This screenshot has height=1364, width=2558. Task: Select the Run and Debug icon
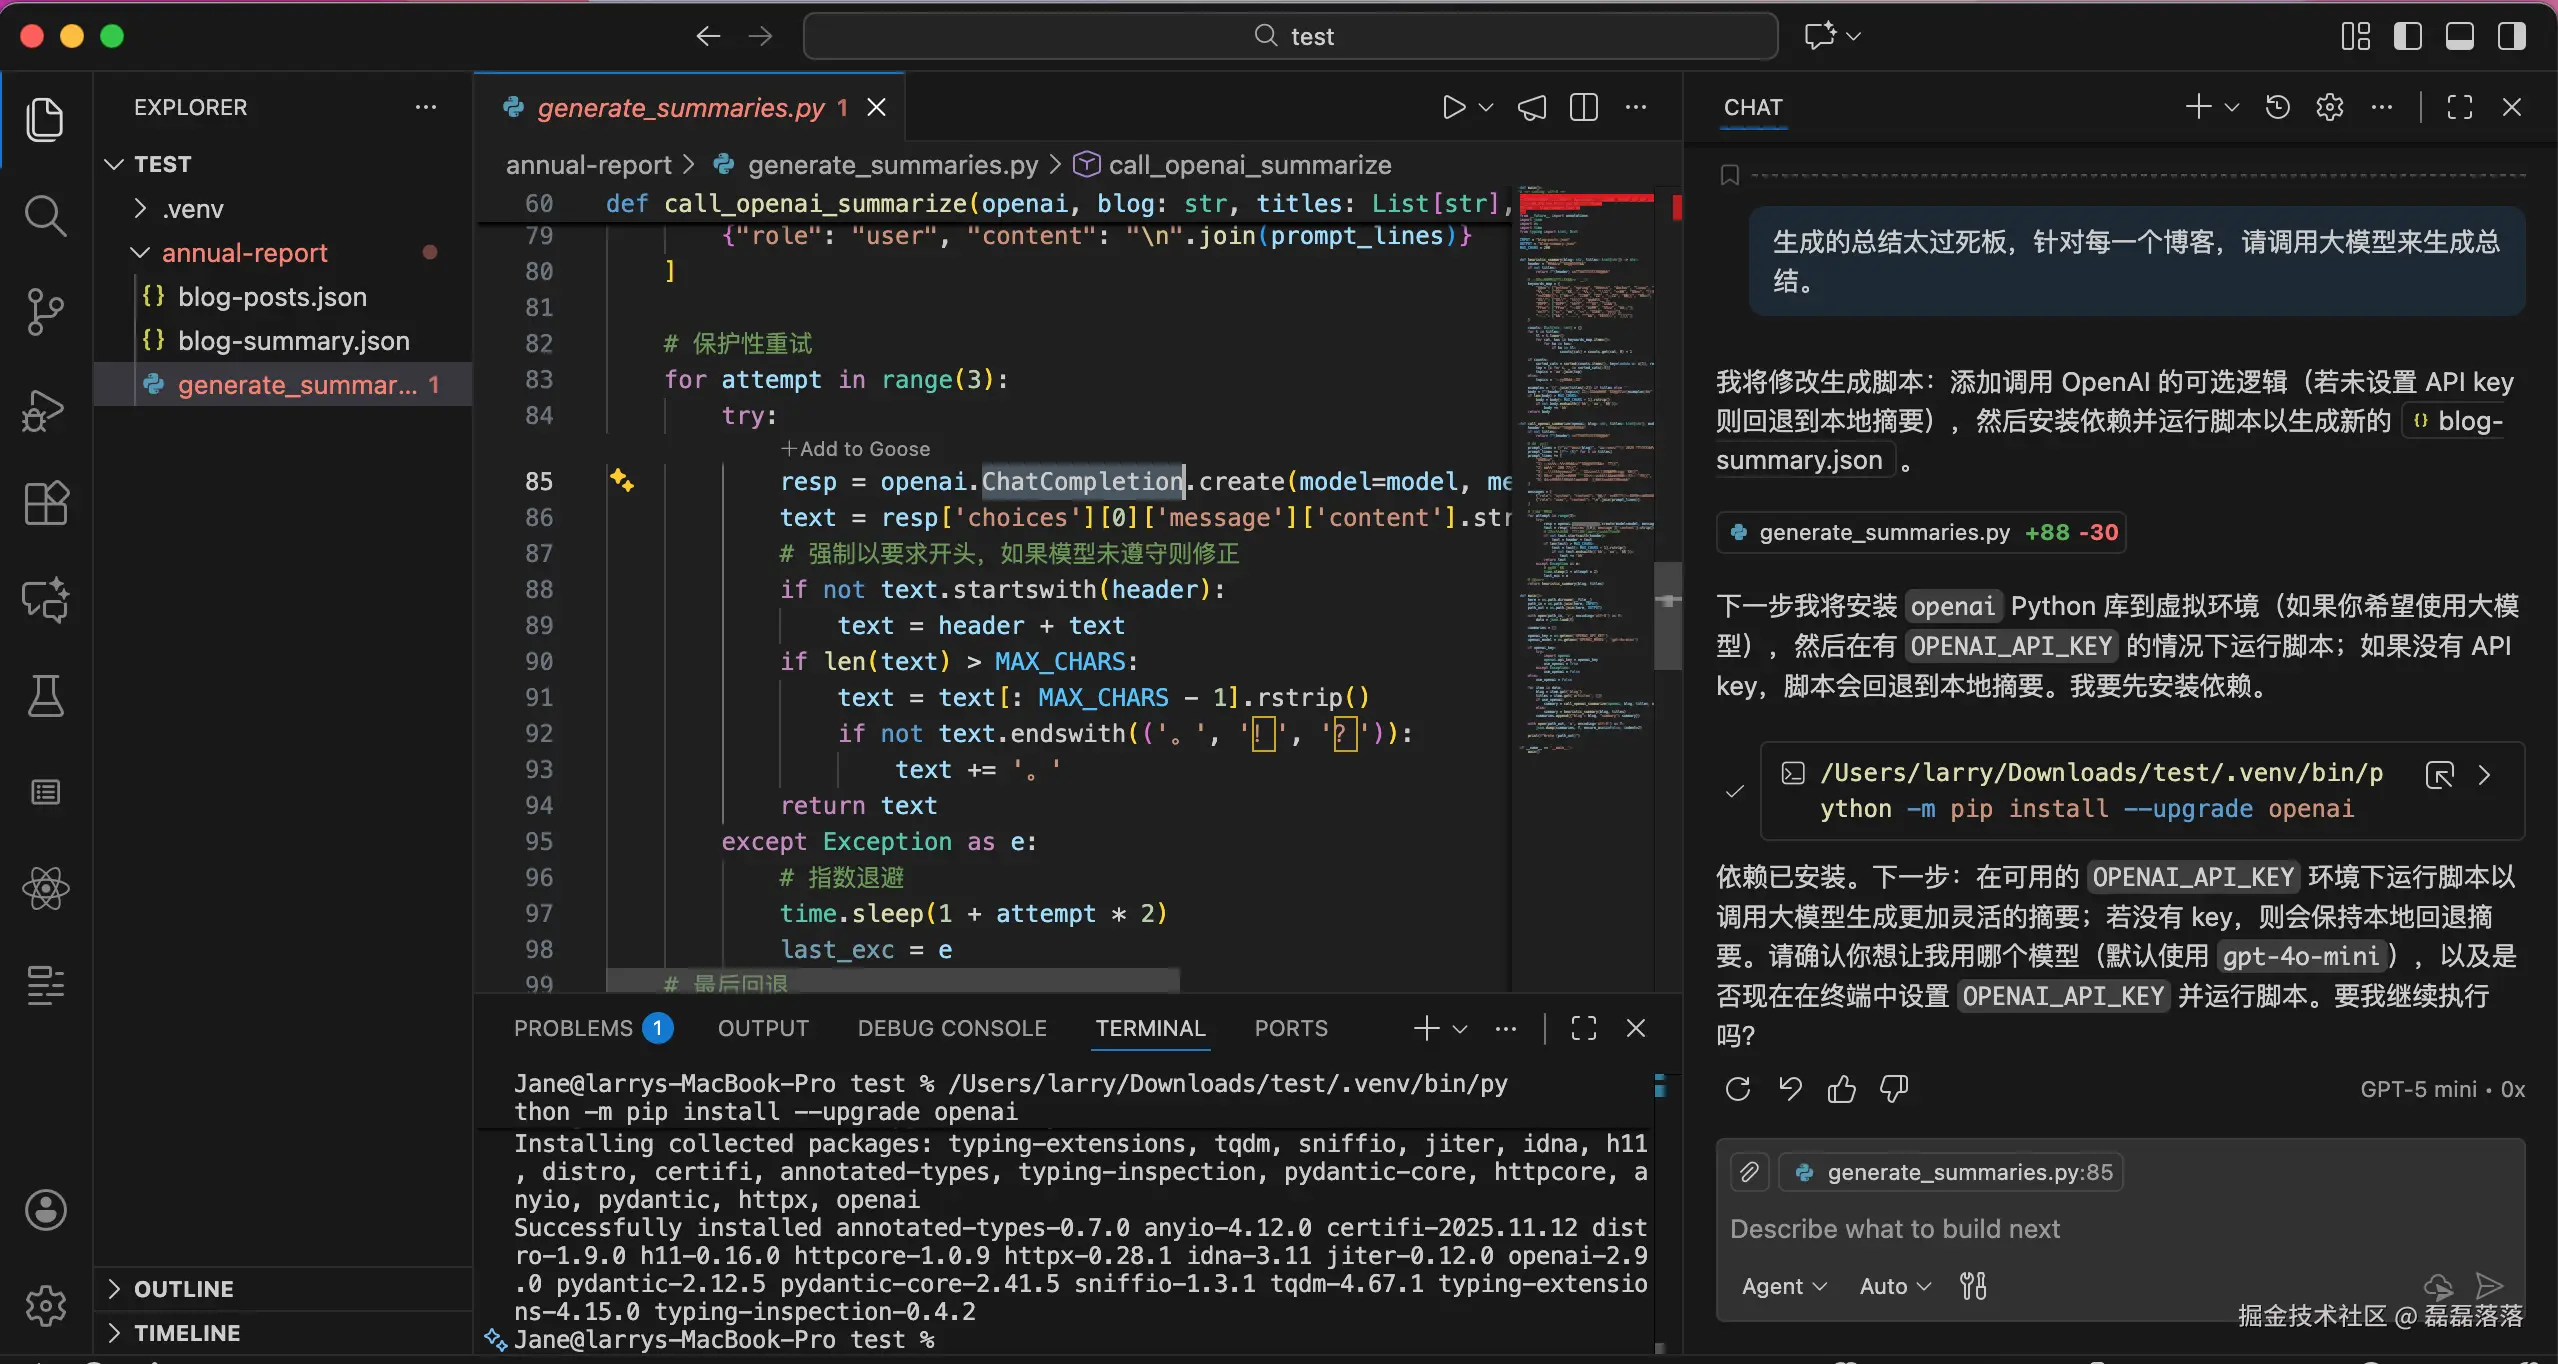tap(45, 409)
